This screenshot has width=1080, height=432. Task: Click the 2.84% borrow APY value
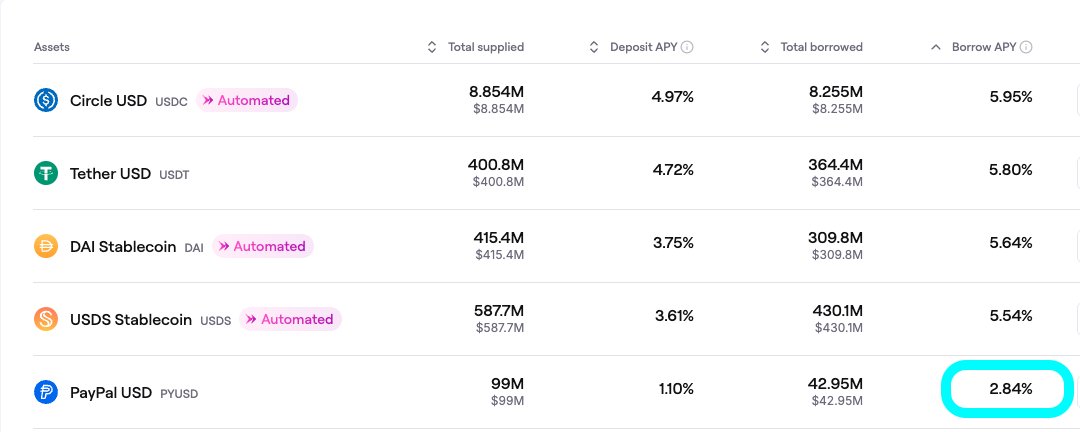[1011, 389]
